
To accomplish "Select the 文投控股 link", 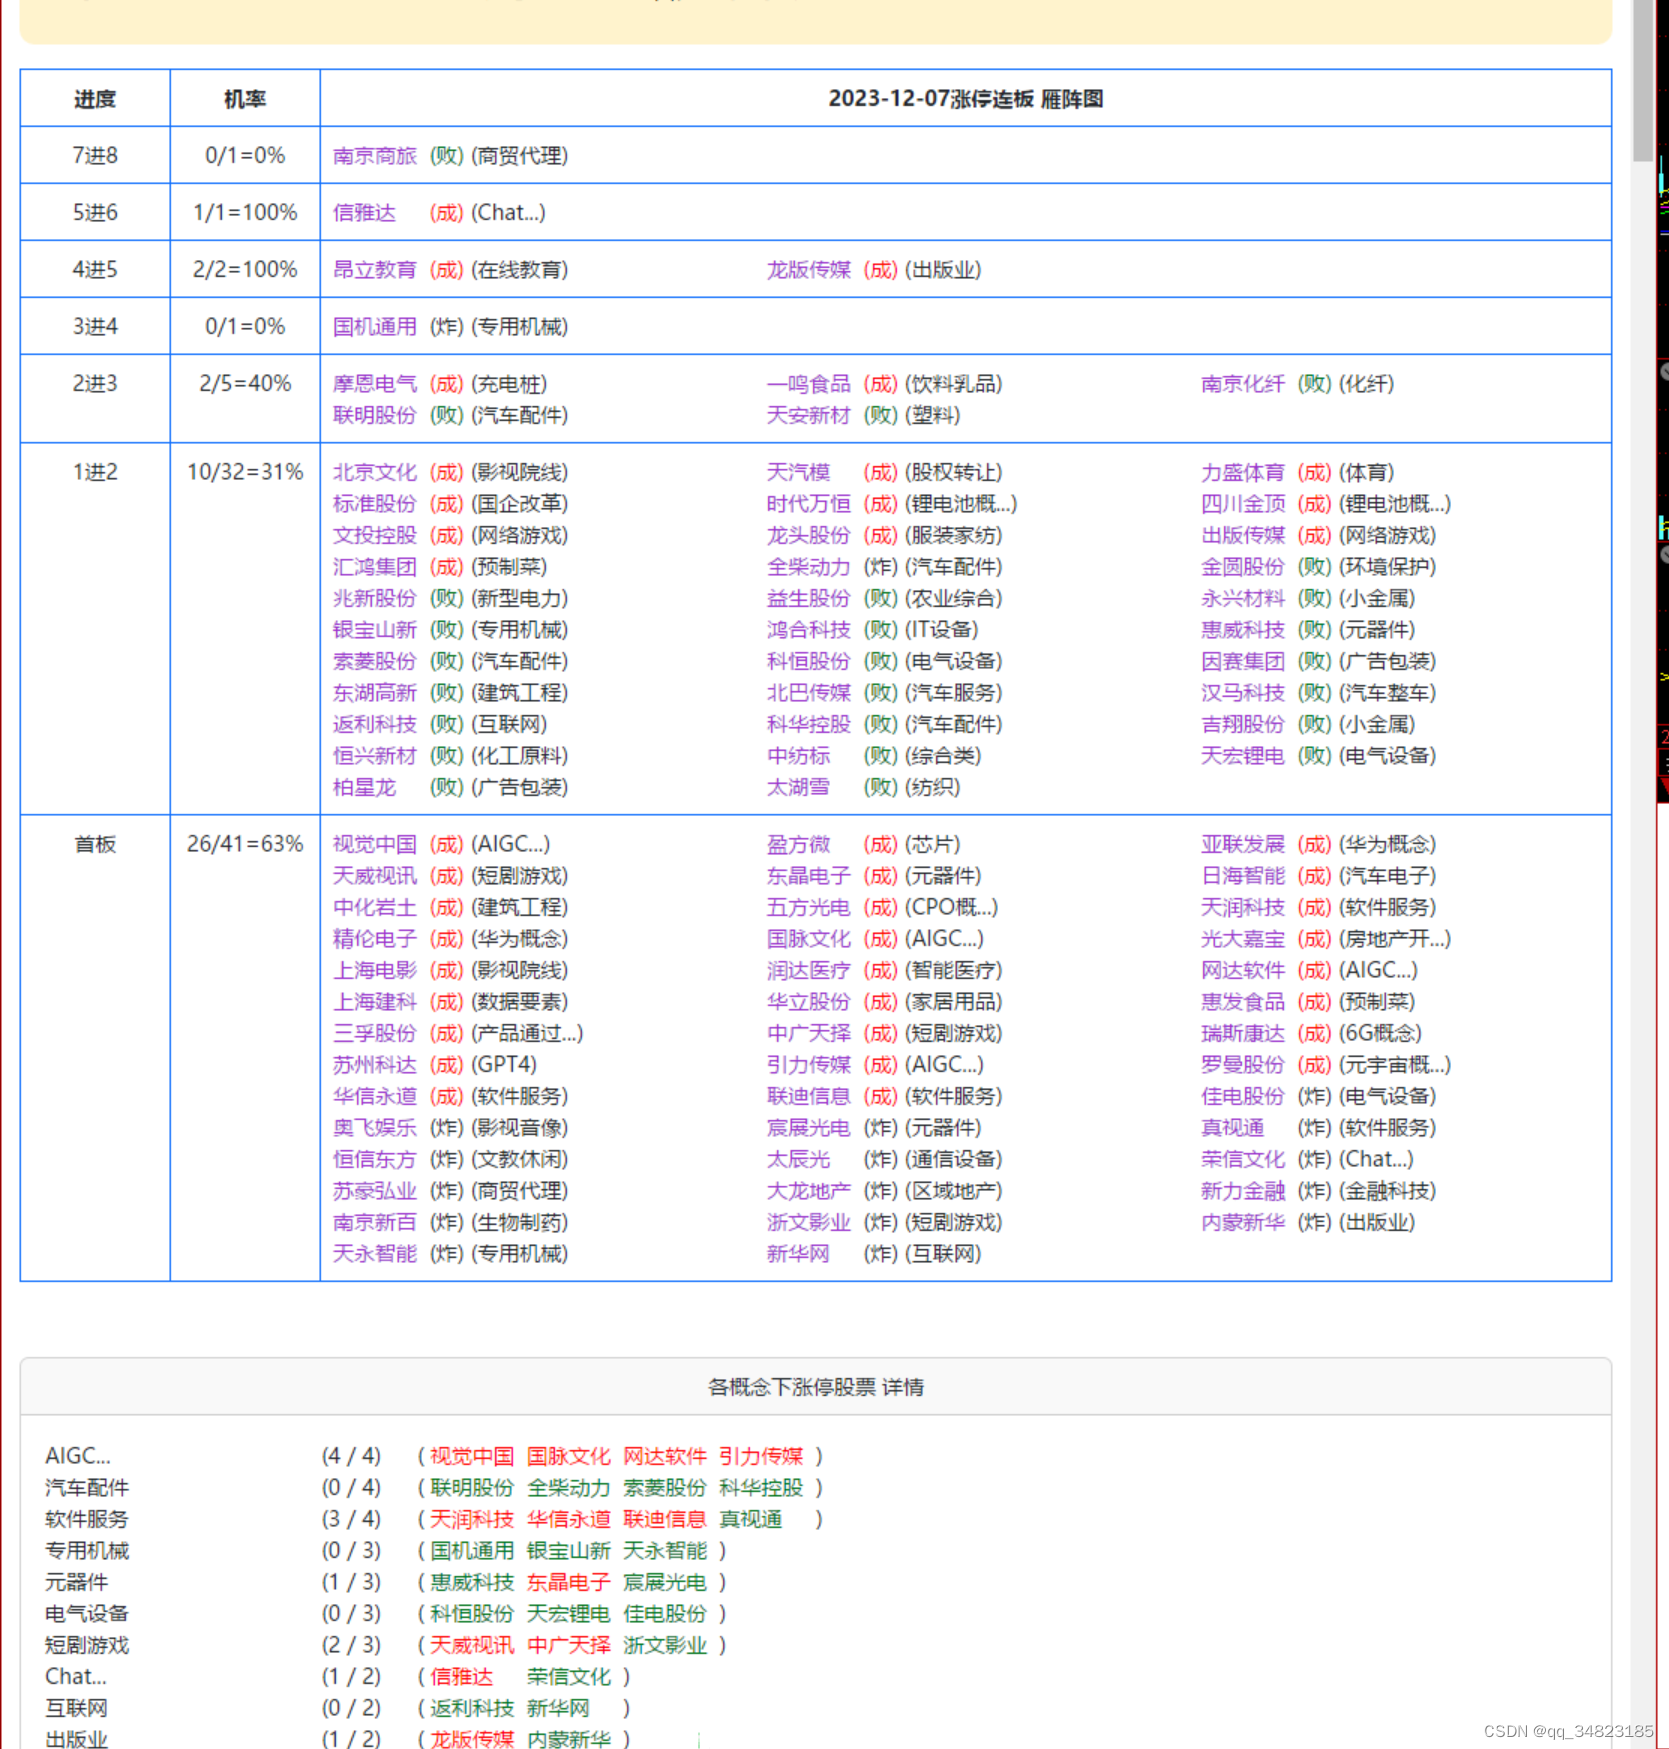I will pyautogui.click(x=374, y=536).
